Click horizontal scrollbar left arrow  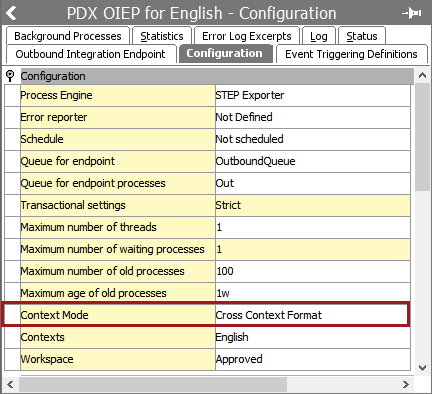pos(10,384)
